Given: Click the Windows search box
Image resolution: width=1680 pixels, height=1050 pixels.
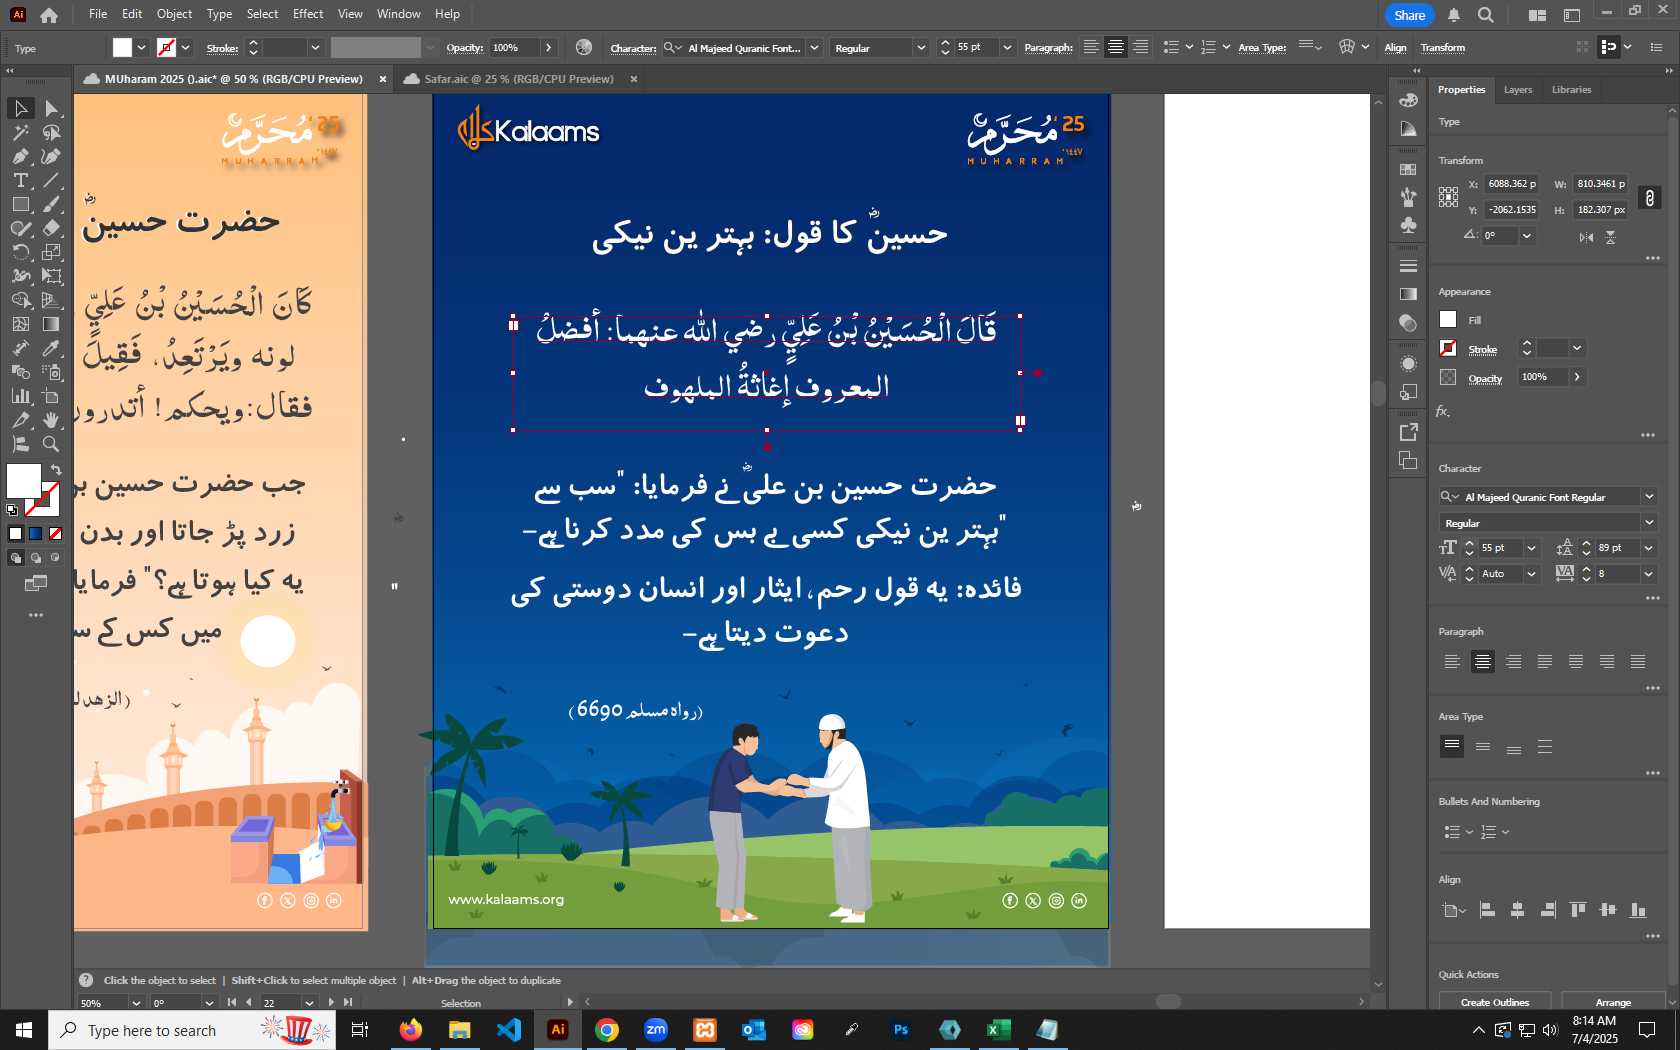Looking at the screenshot, I should [192, 1030].
